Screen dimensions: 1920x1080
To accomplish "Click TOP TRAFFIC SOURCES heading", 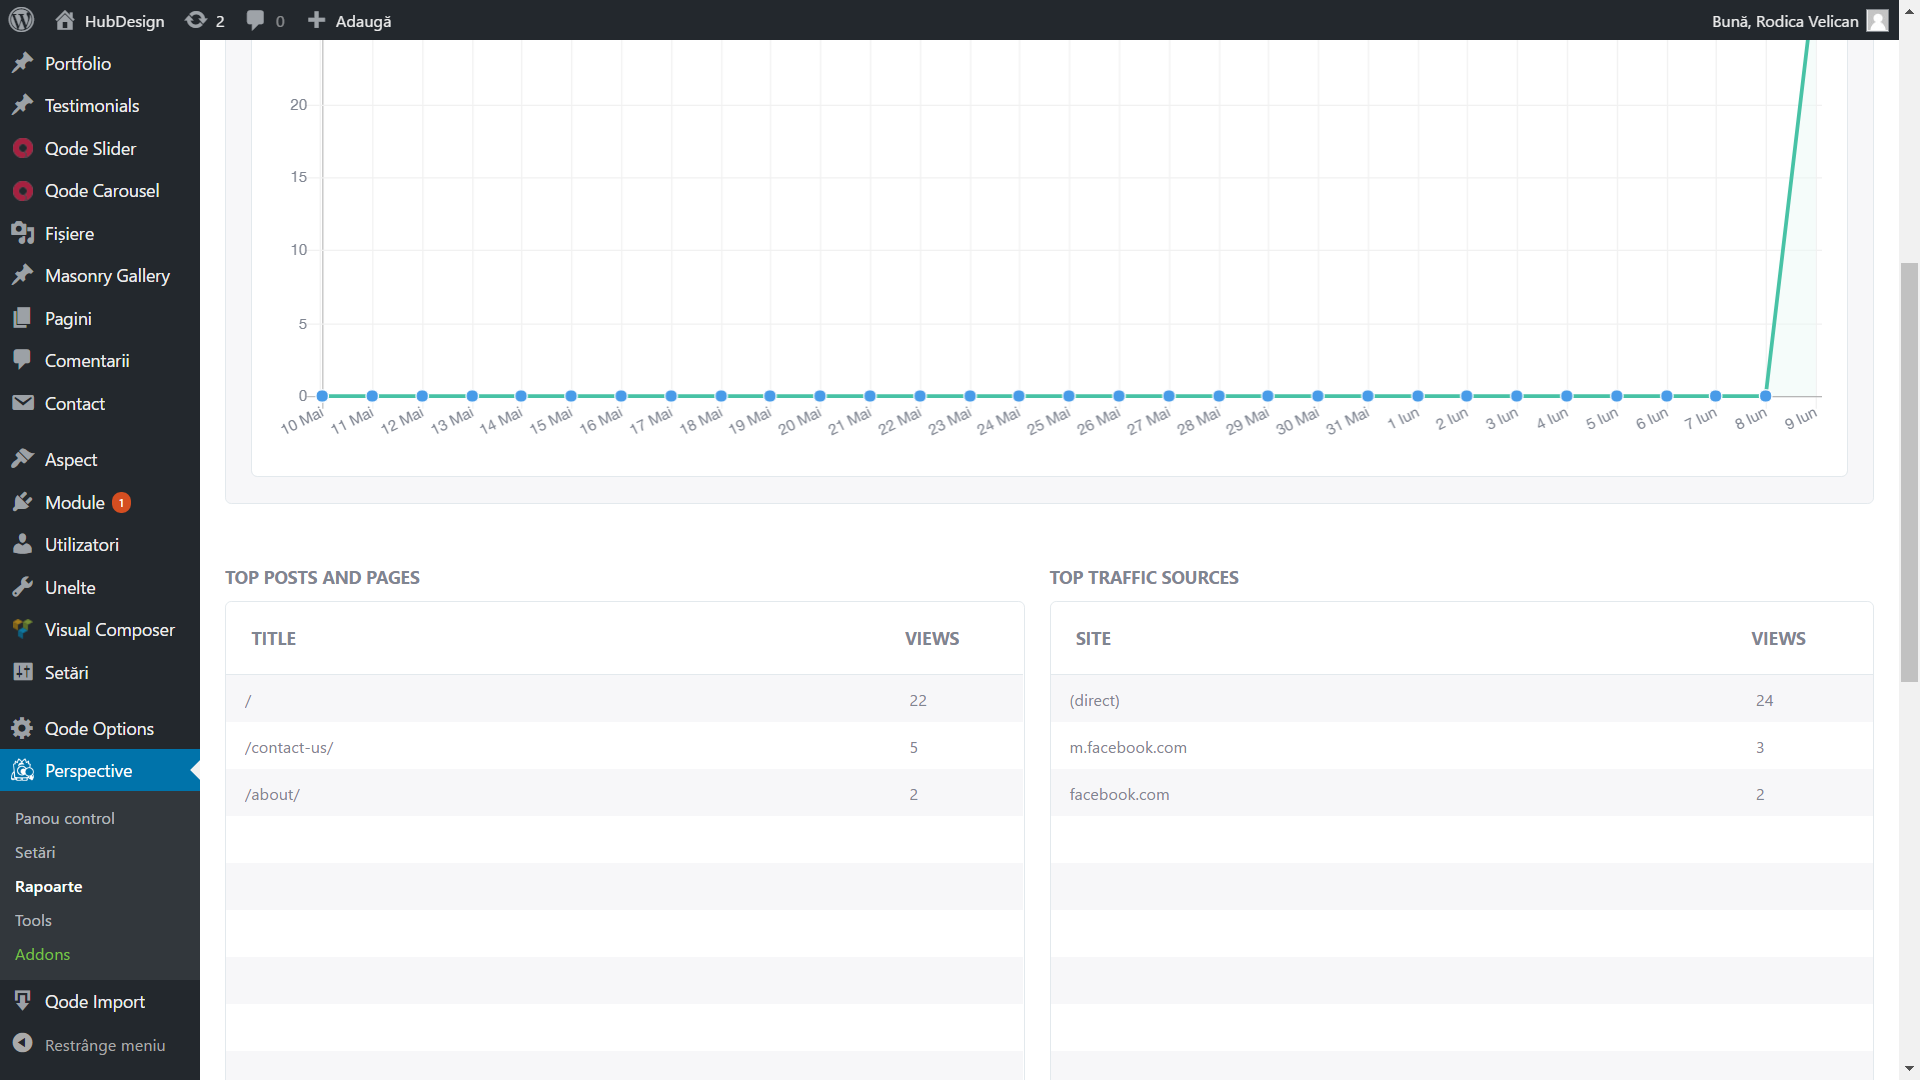I will [1144, 577].
